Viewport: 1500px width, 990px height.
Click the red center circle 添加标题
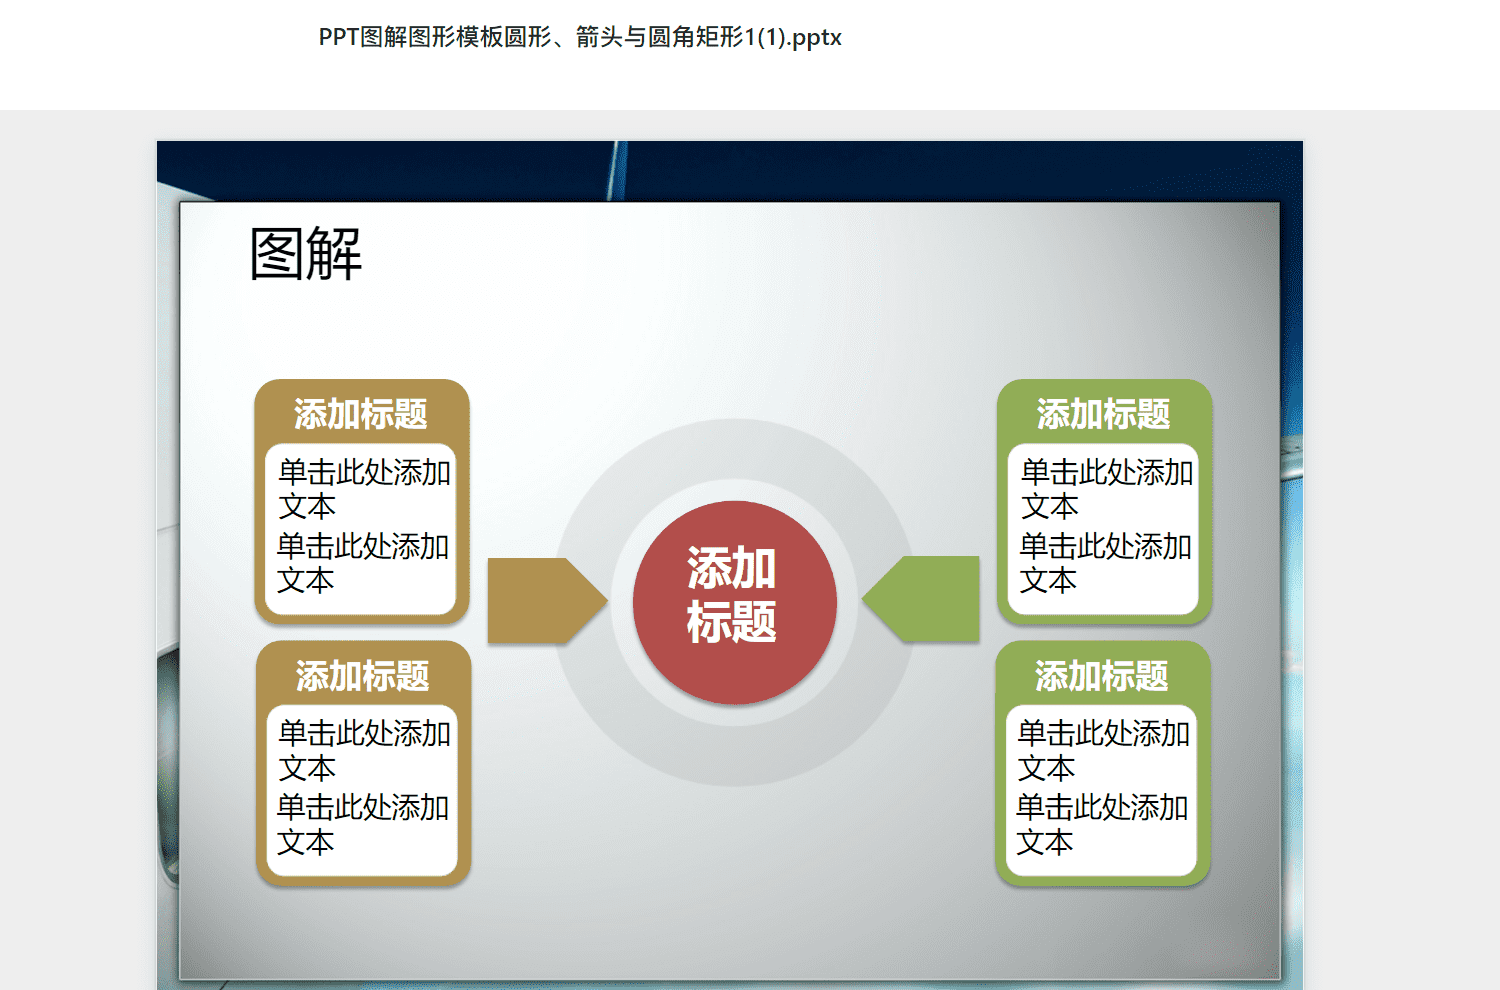tap(734, 602)
